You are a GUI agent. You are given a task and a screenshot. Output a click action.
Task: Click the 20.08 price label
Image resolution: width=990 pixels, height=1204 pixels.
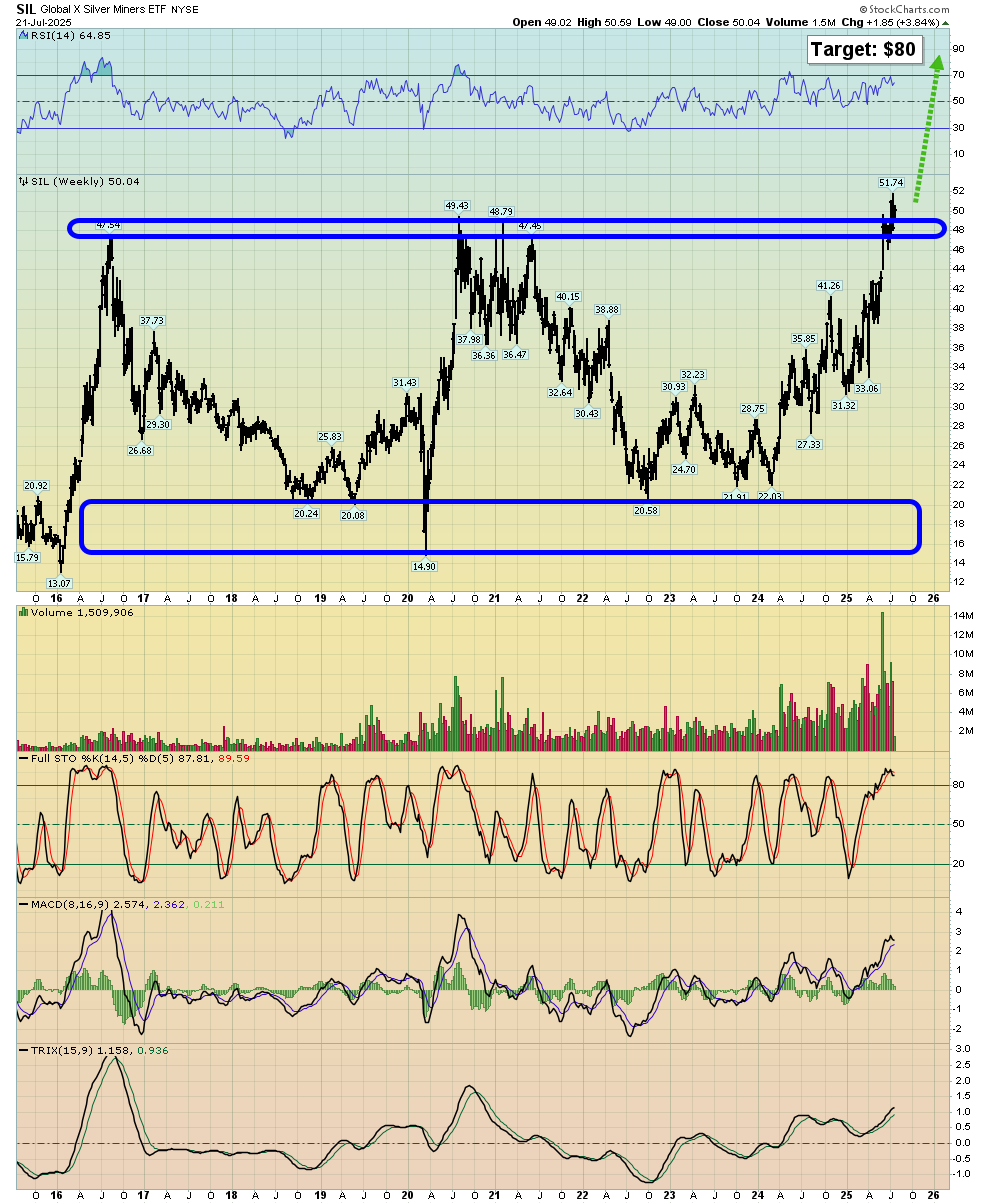pyautogui.click(x=353, y=515)
